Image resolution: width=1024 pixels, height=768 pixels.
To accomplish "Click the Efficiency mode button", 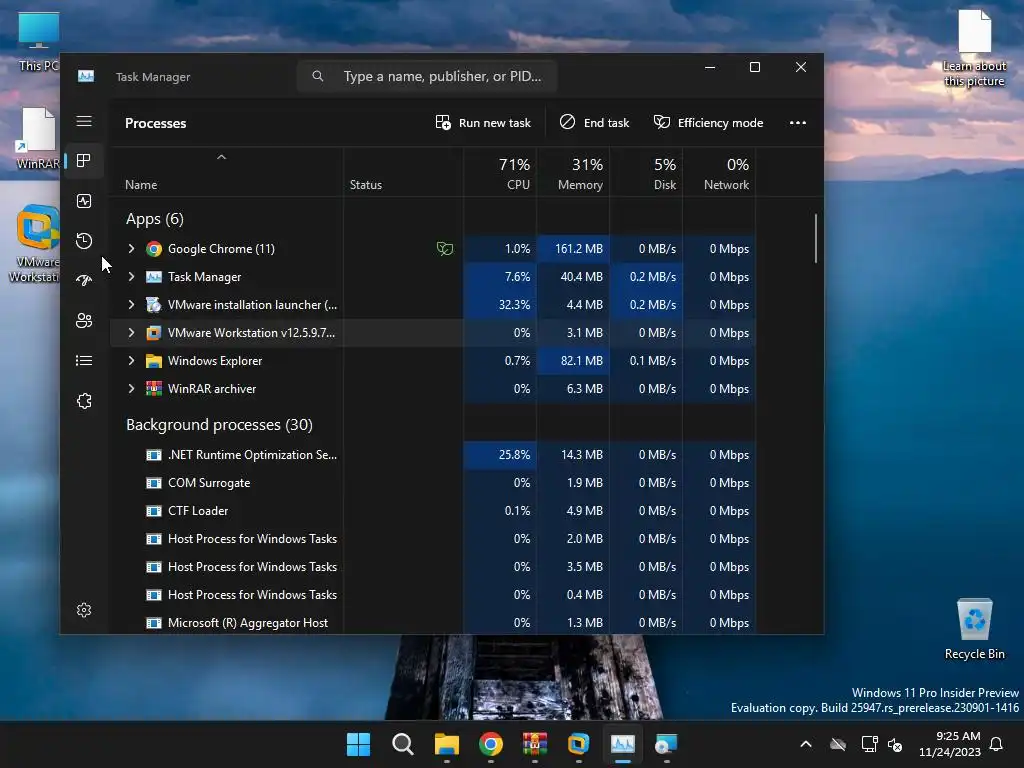I will click(709, 123).
